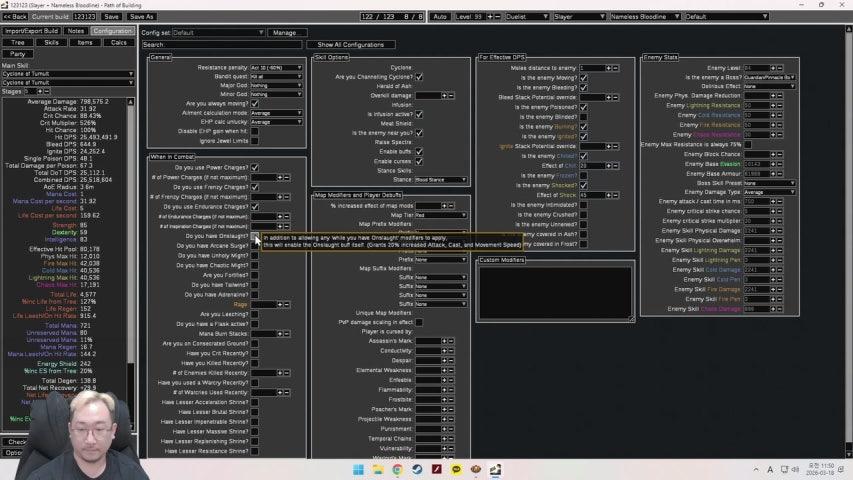
Task: Decrease Cyclone Stages with minus button
Action: [46, 91]
